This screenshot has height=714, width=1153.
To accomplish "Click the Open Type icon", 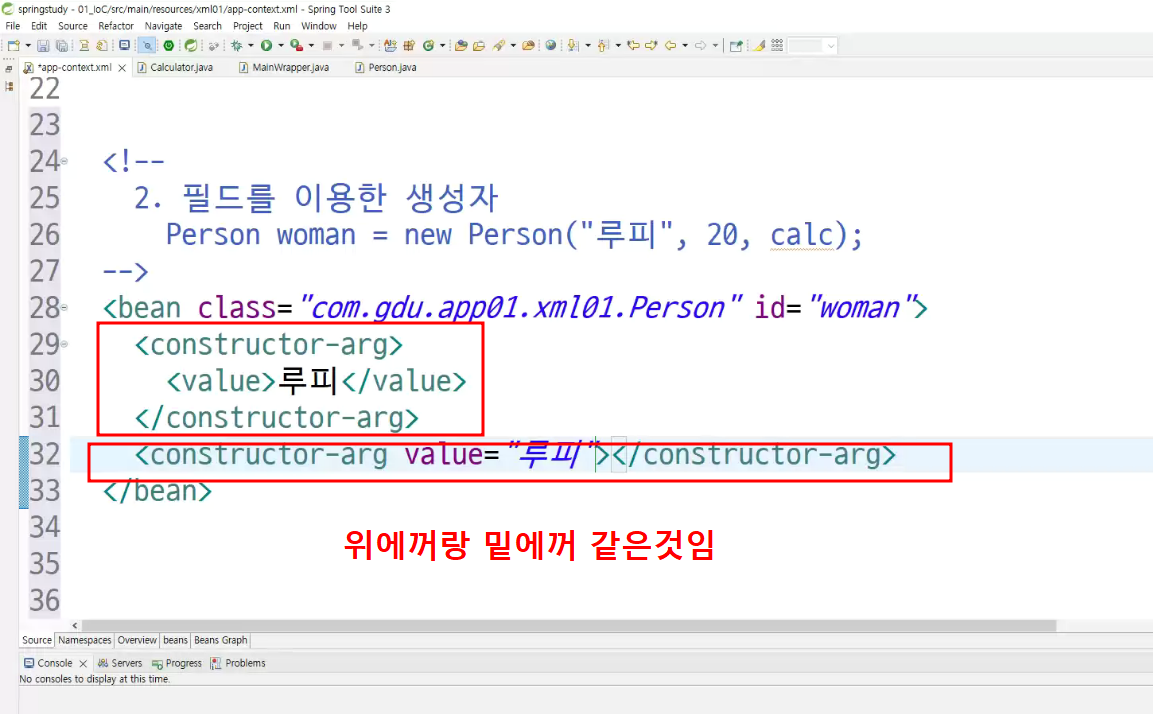I will click(x=461, y=46).
